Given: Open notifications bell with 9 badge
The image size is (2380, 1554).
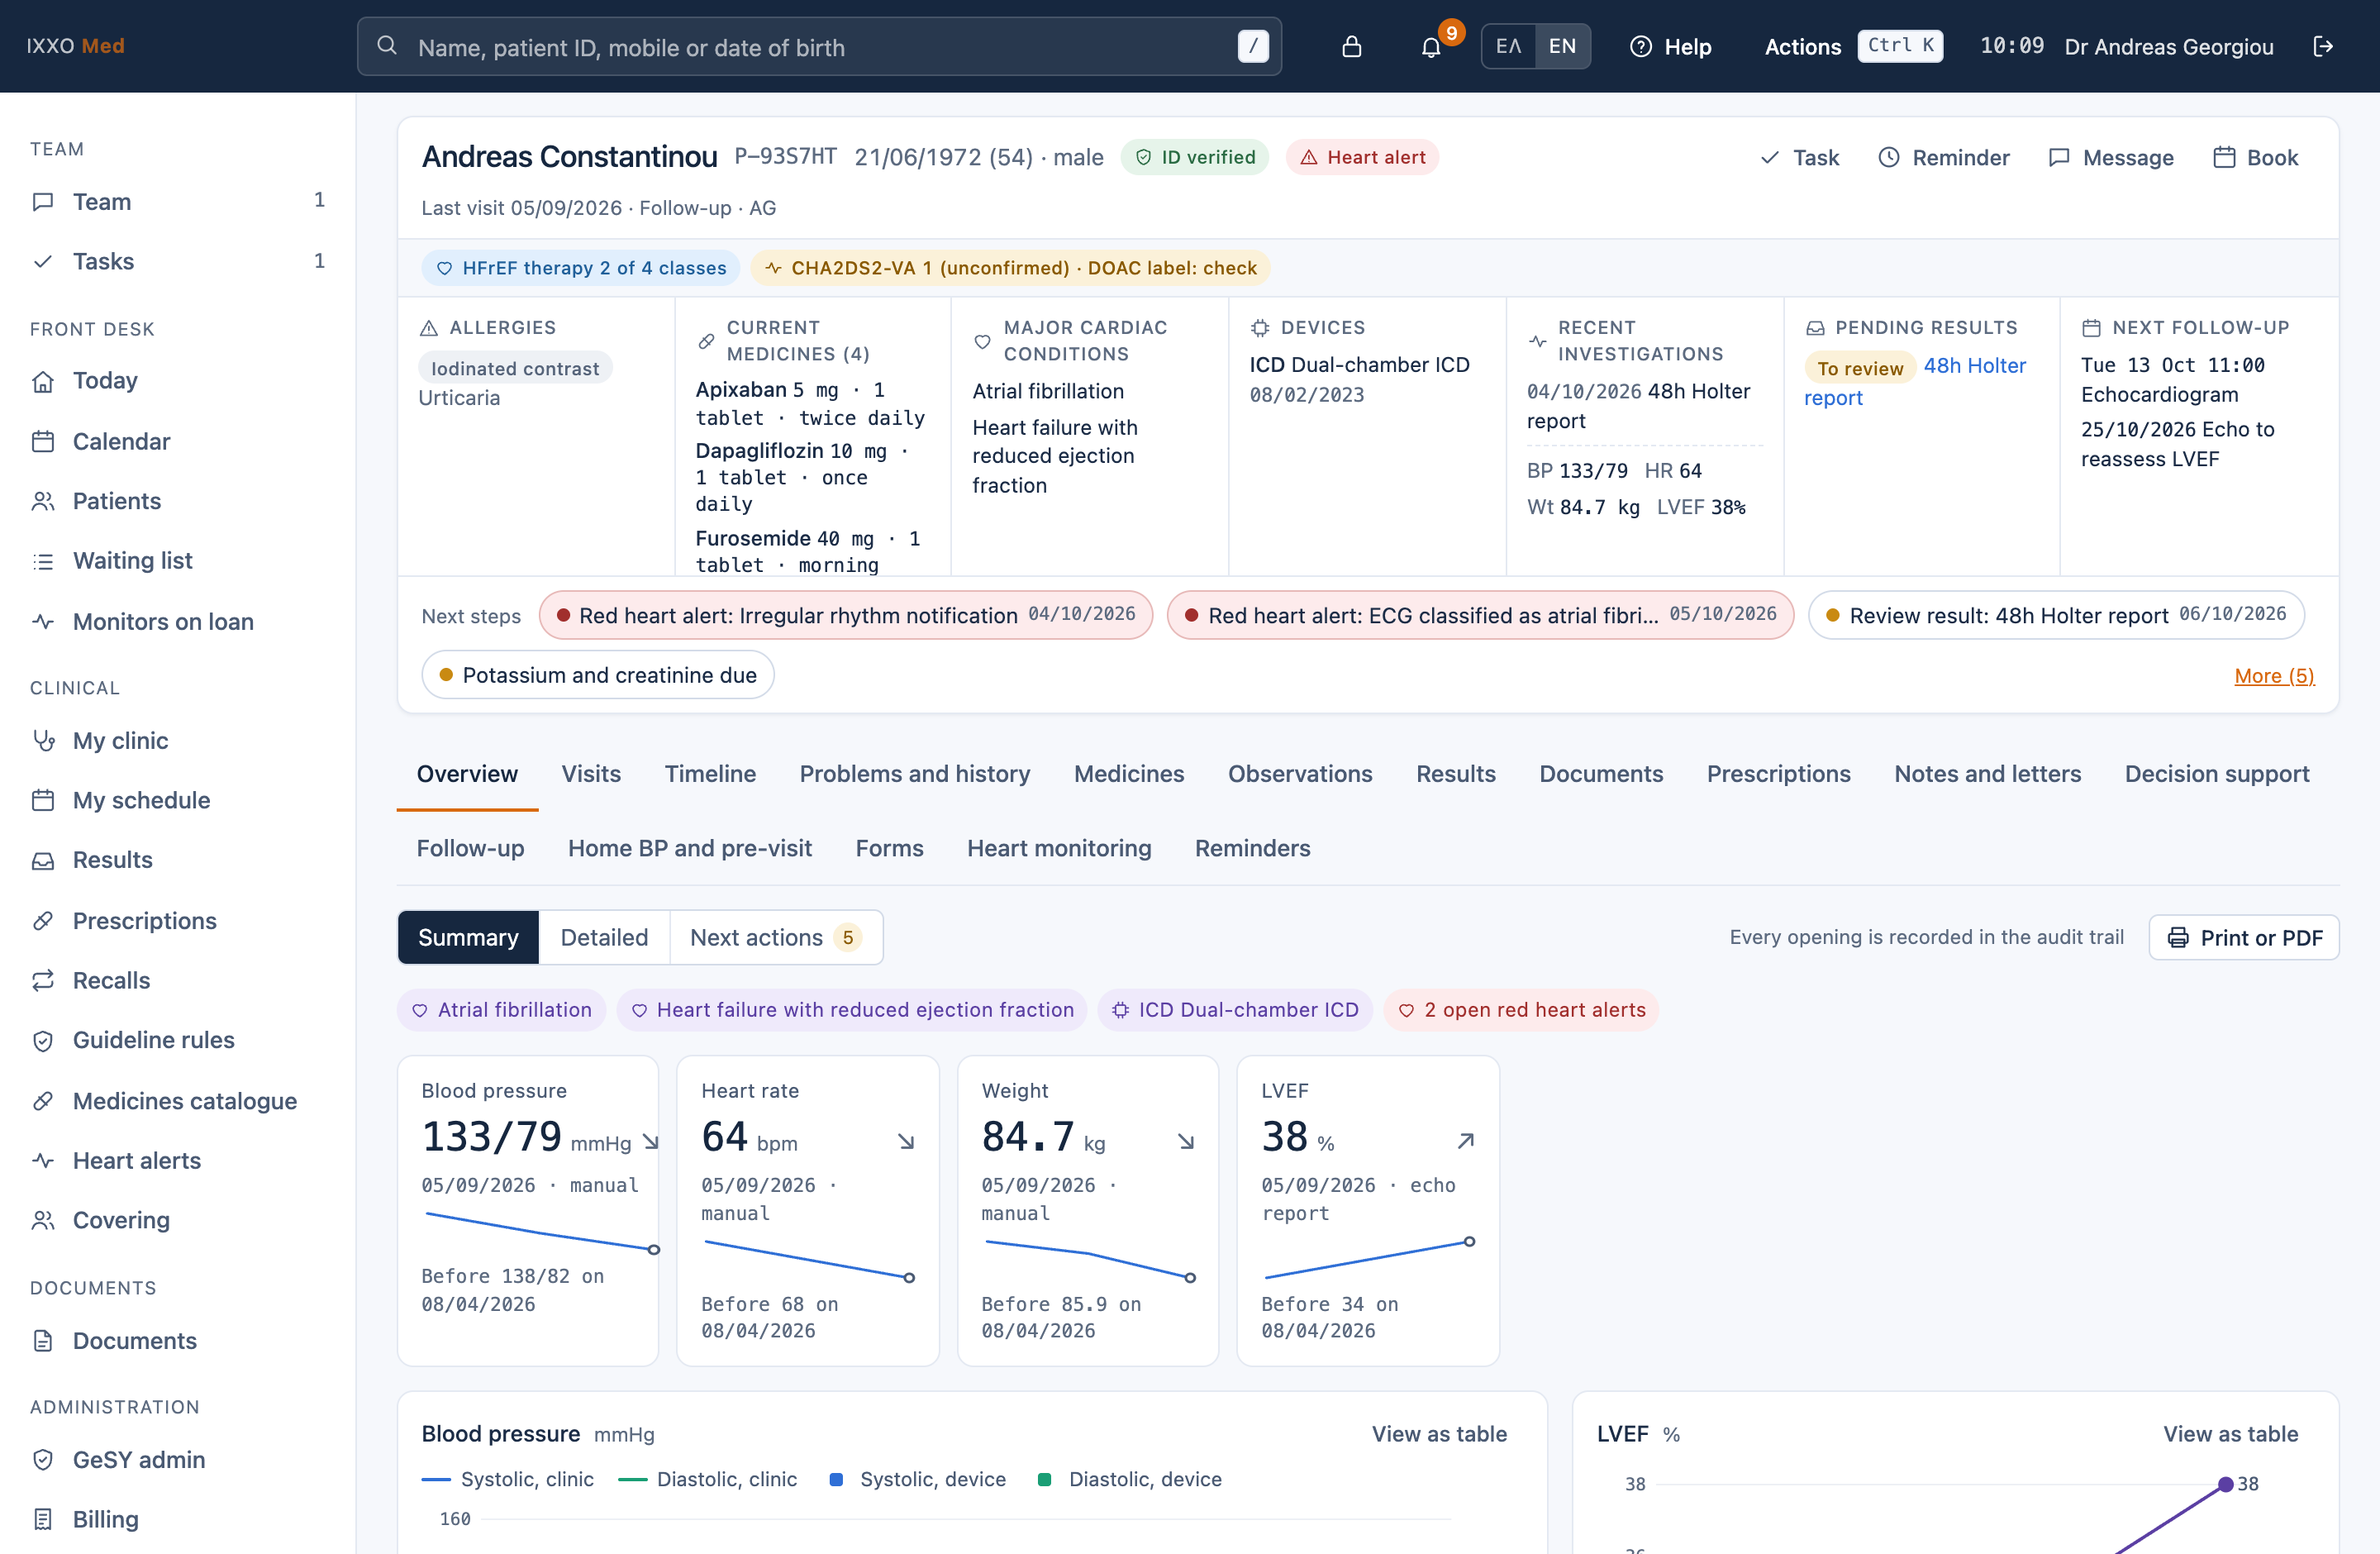Looking at the screenshot, I should tap(1431, 46).
